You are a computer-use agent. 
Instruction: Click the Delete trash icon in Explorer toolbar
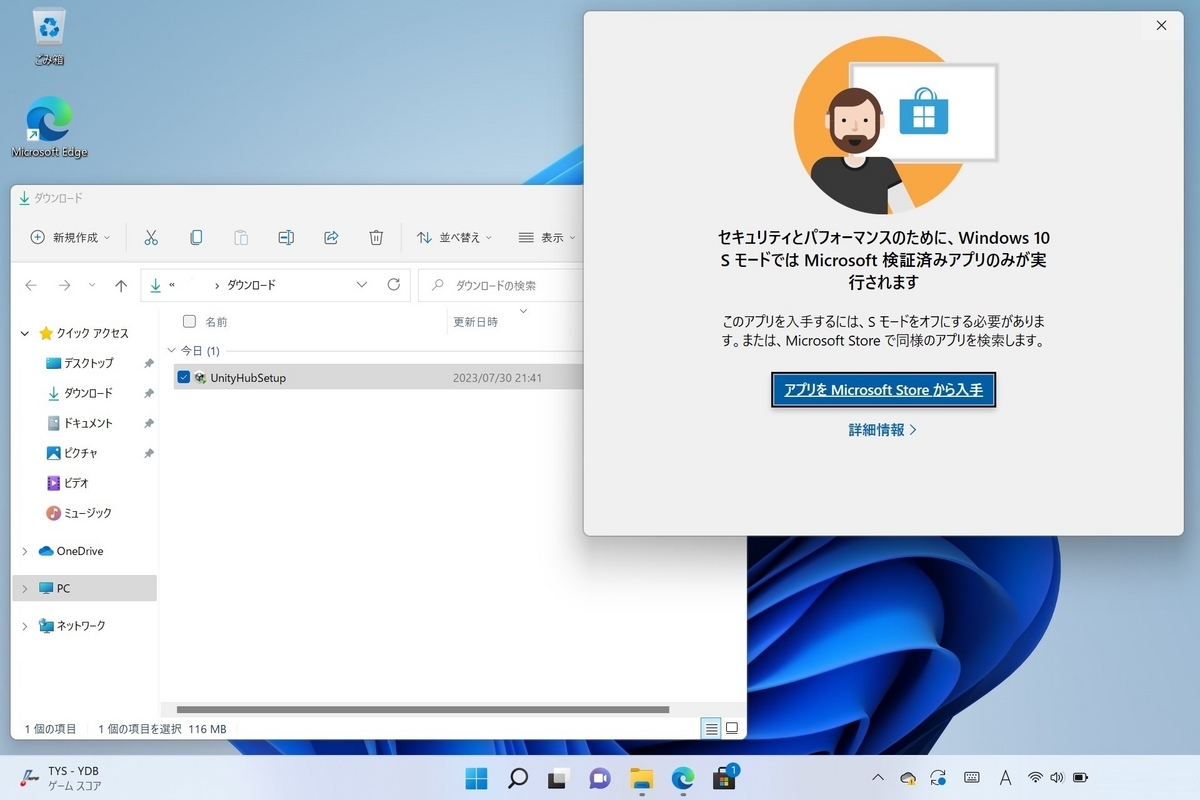[x=376, y=237]
